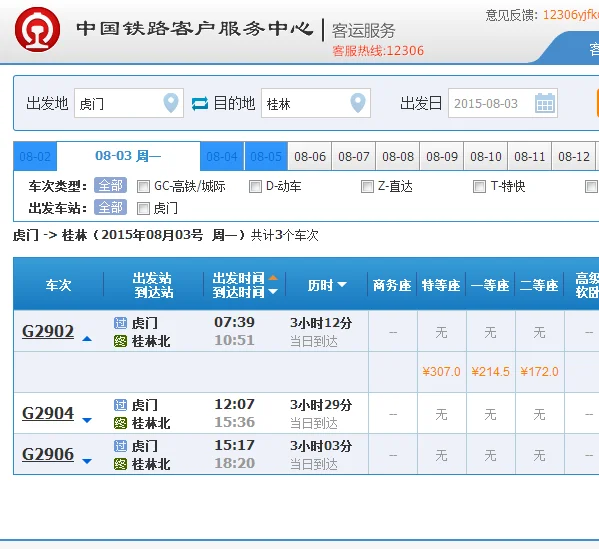Check the Z-直达 train type filter
This screenshot has height=549, width=599.
[x=367, y=186]
